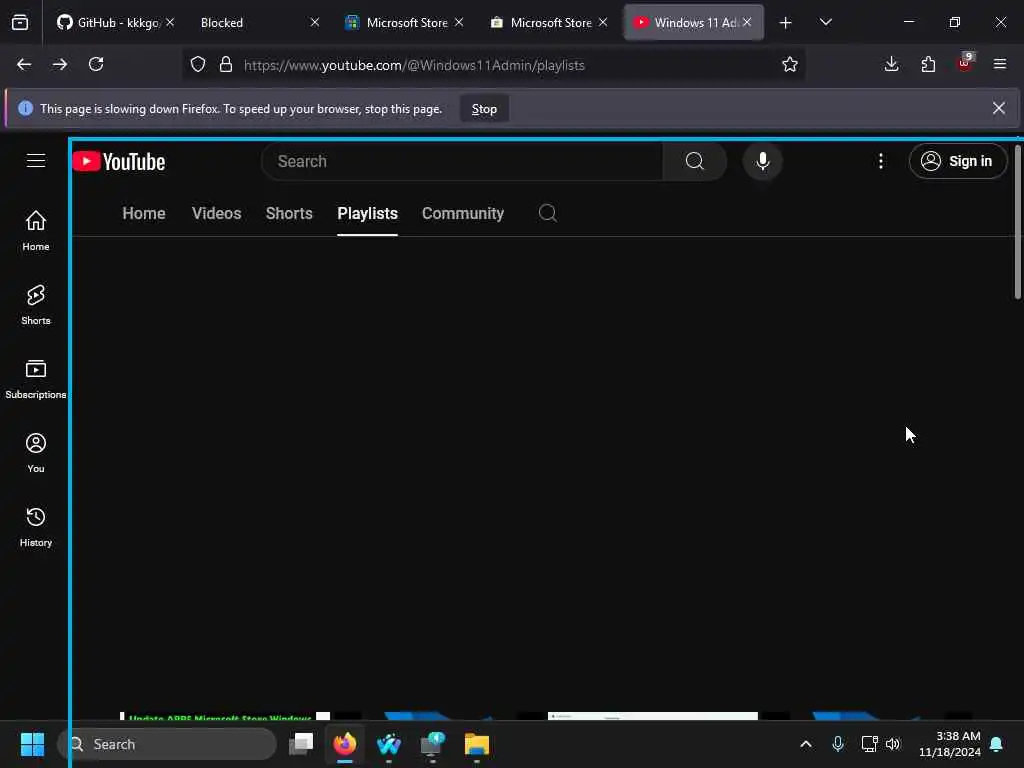This screenshot has width=1024, height=768.
Task: Open volume control in system tray
Action: pos(893,744)
